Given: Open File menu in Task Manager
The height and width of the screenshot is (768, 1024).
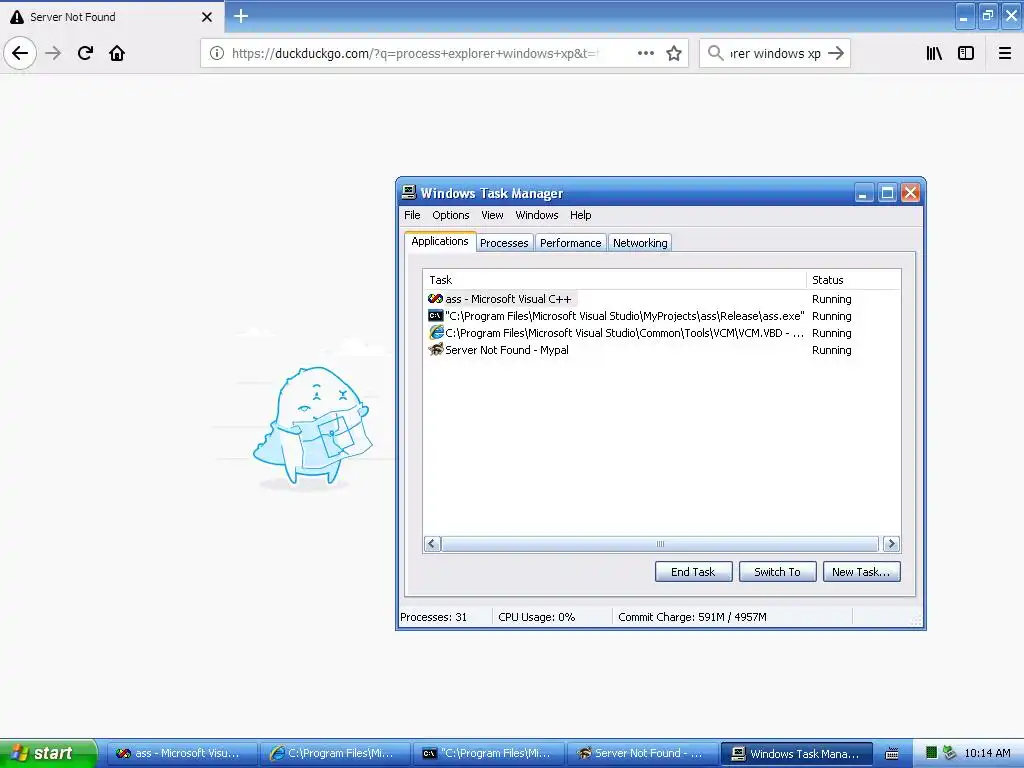Looking at the screenshot, I should 412,215.
